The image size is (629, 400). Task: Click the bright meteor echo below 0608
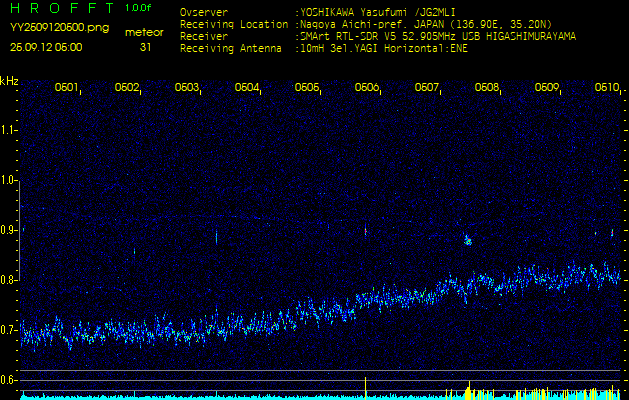(467, 240)
